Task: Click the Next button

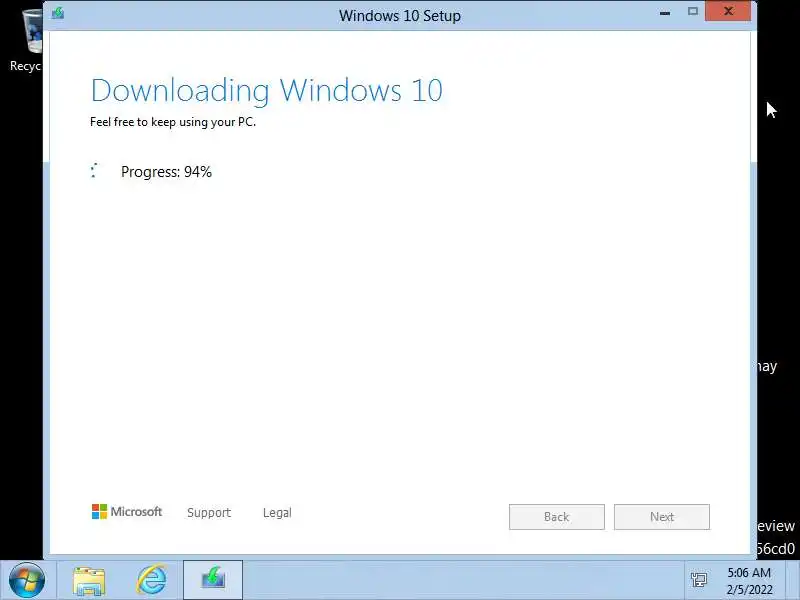Action: 662,517
